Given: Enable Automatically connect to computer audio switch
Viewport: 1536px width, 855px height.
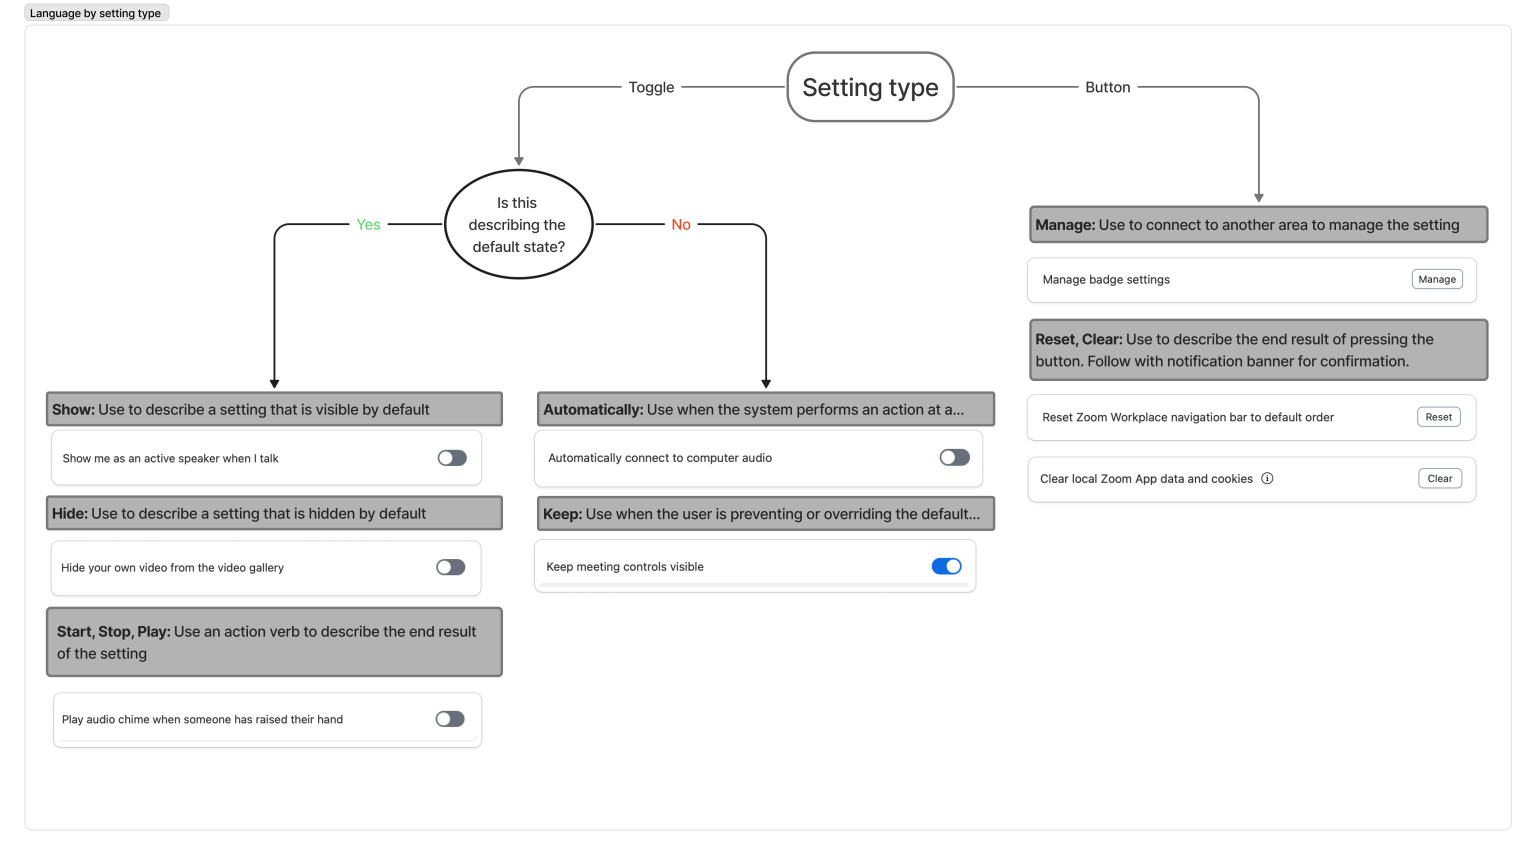Looking at the screenshot, I should point(954,458).
